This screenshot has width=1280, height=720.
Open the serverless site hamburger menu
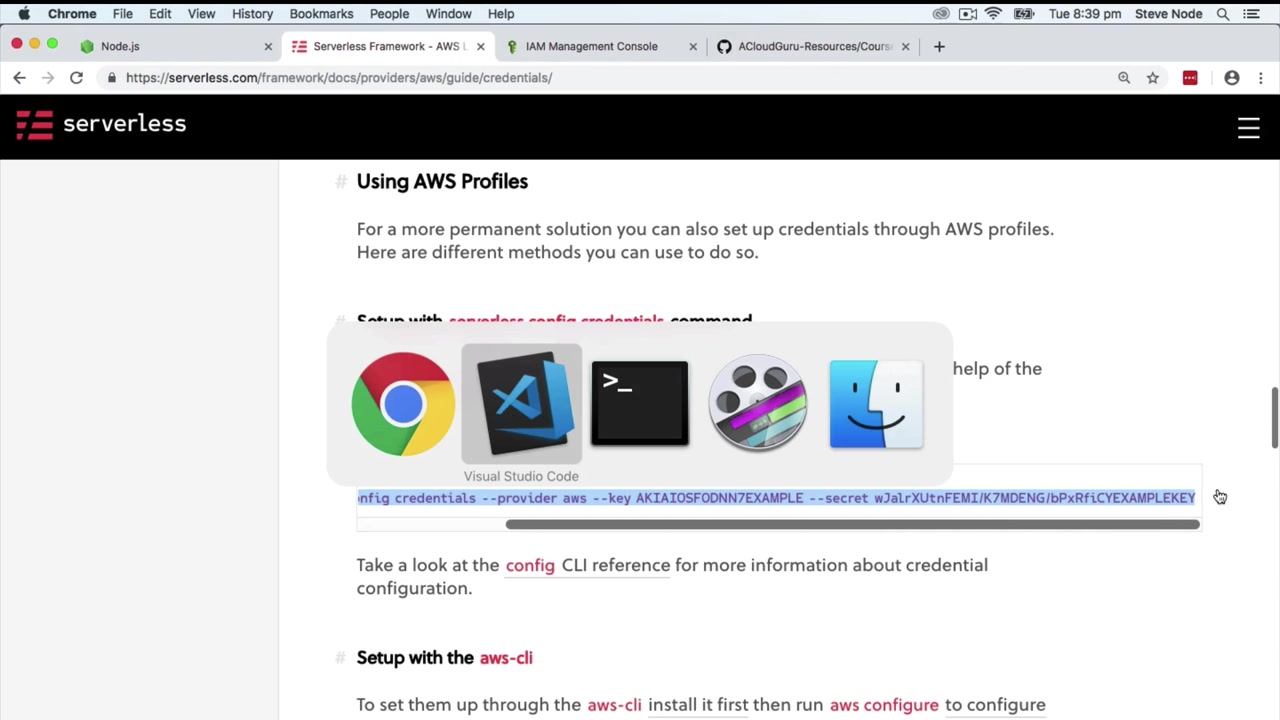(1248, 128)
